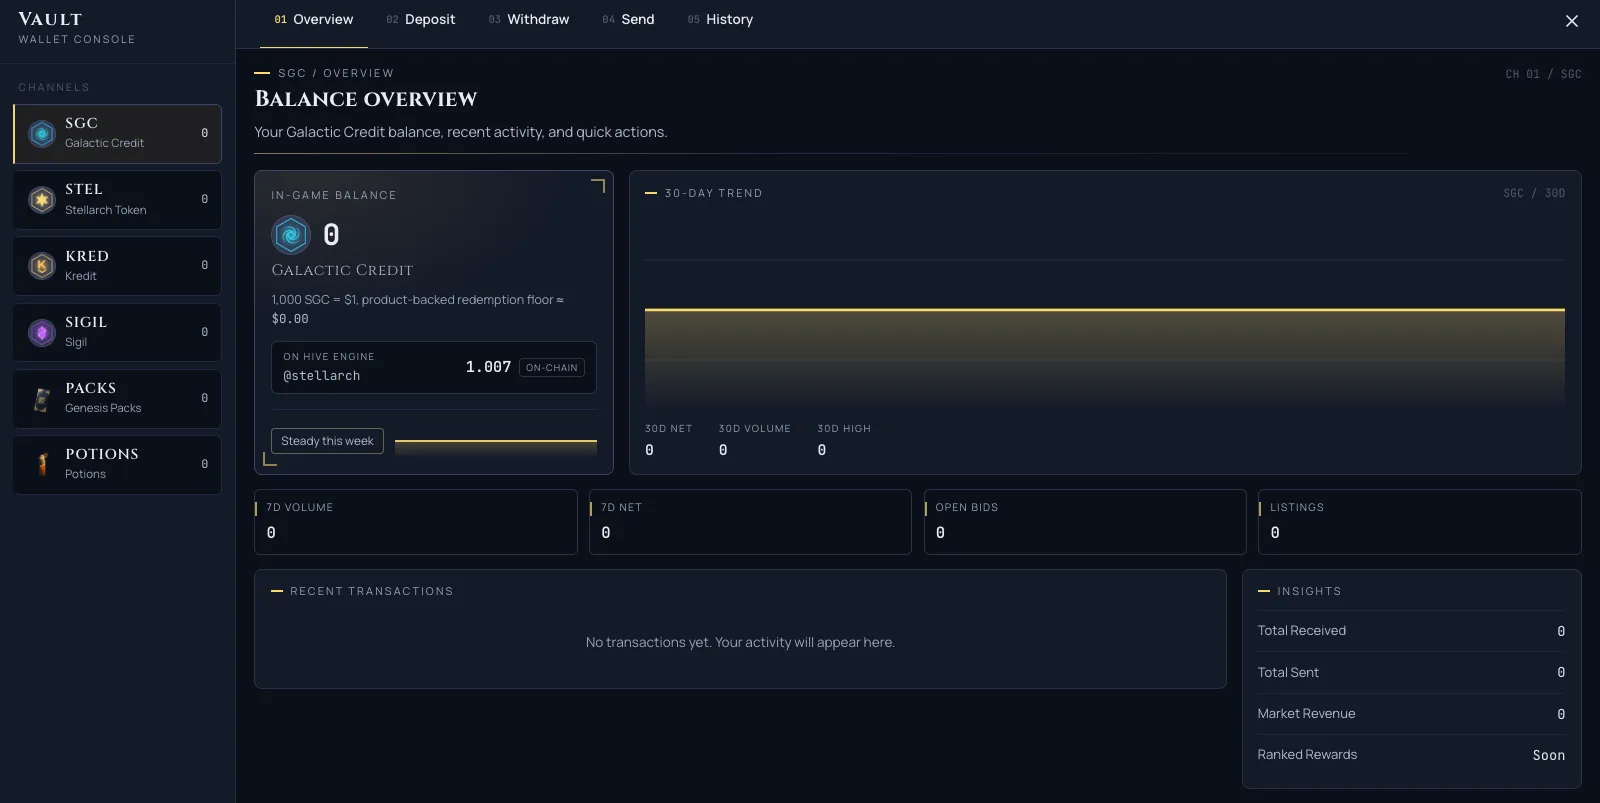Screen dimensions: 1600x803
Task: Click the CH 01 / SGC indicator
Action: tap(1543, 74)
